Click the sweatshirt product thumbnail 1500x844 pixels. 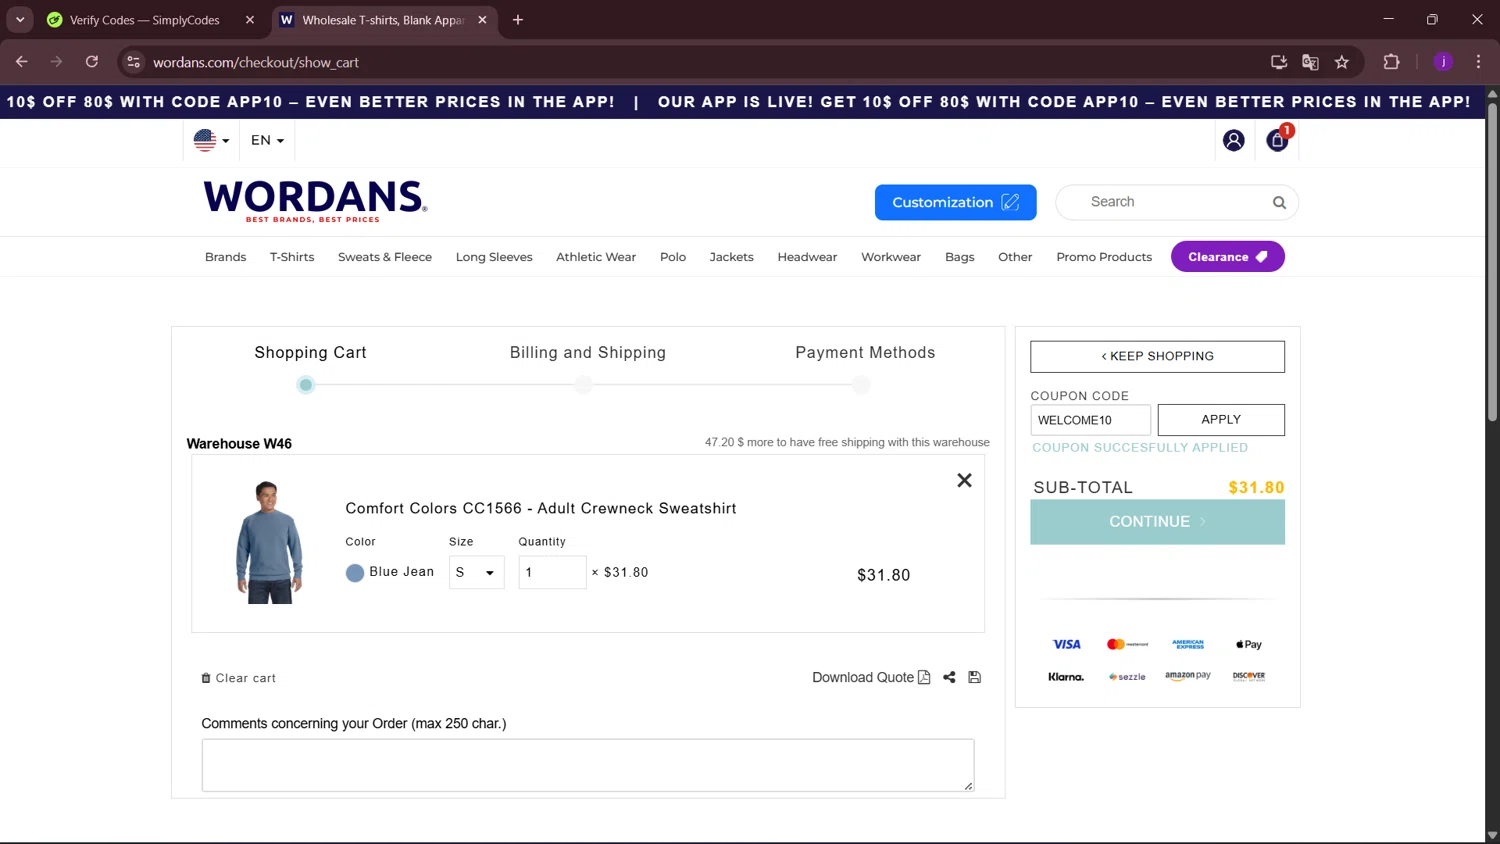(268, 543)
